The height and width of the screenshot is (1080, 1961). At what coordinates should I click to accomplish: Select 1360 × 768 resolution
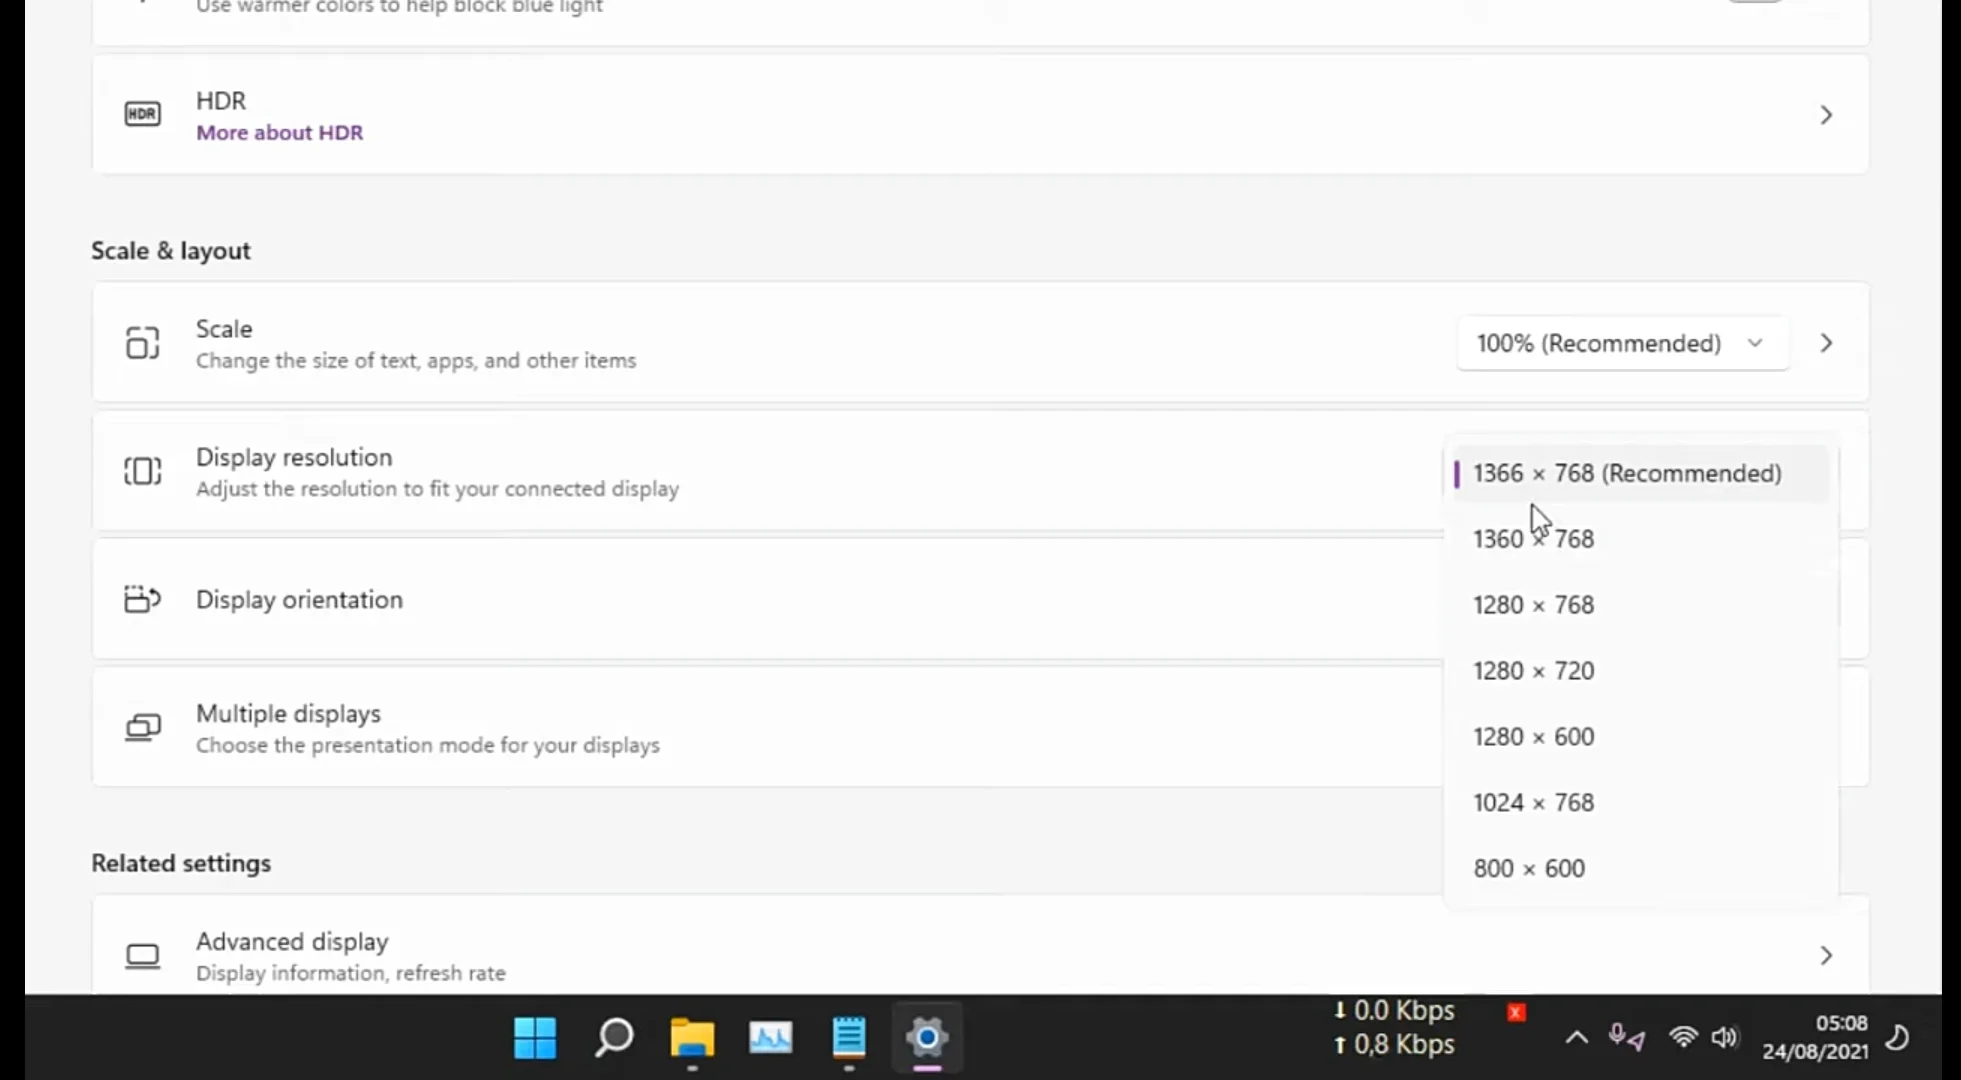[x=1640, y=539]
